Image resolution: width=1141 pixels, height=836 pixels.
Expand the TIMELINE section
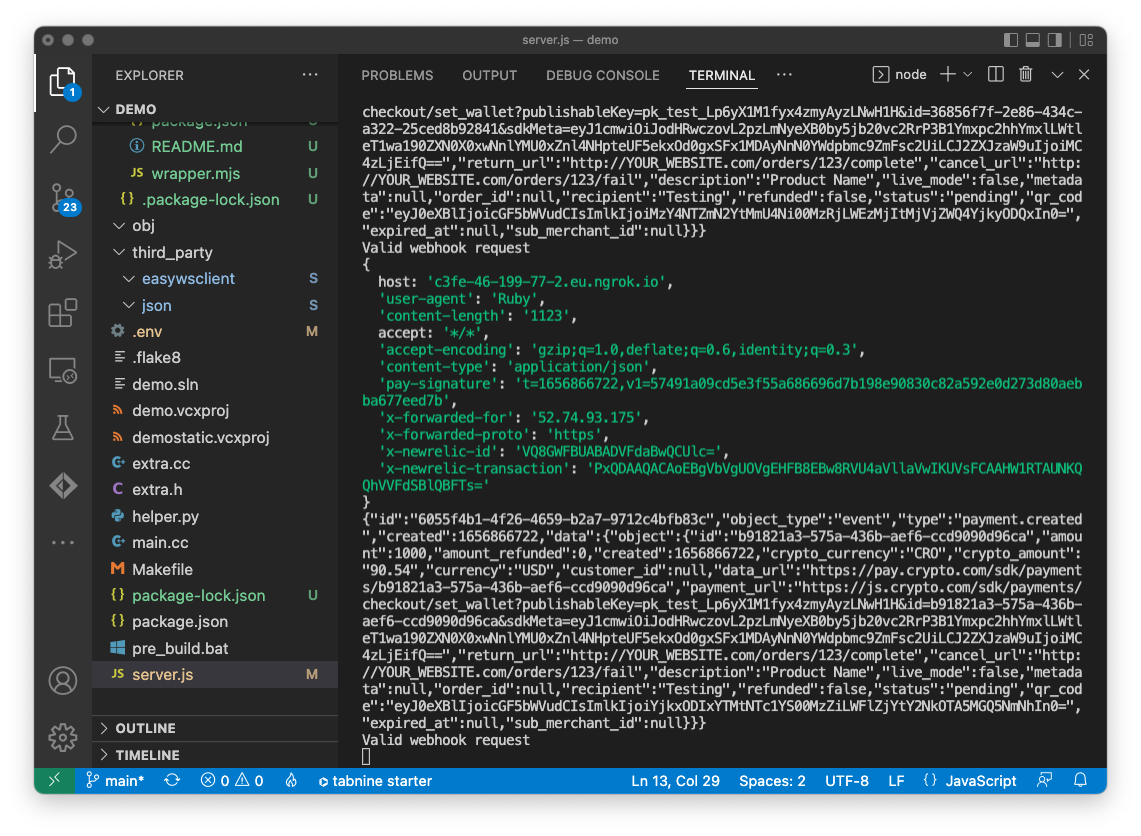pyautogui.click(x=147, y=755)
